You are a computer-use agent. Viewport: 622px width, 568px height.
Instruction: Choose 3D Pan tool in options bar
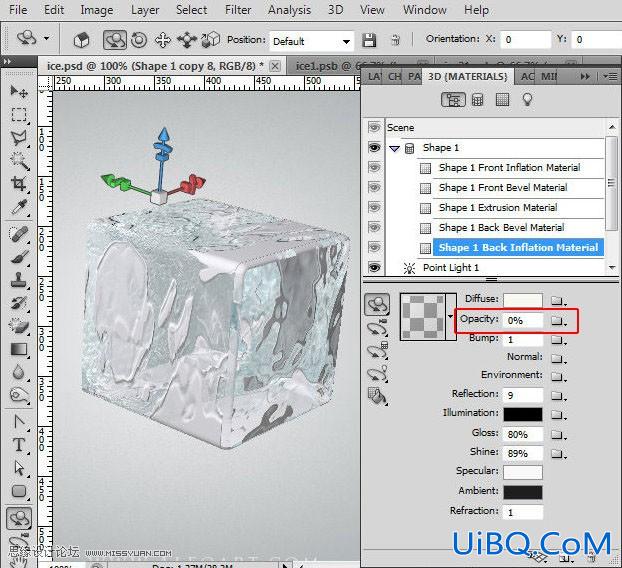point(163,40)
